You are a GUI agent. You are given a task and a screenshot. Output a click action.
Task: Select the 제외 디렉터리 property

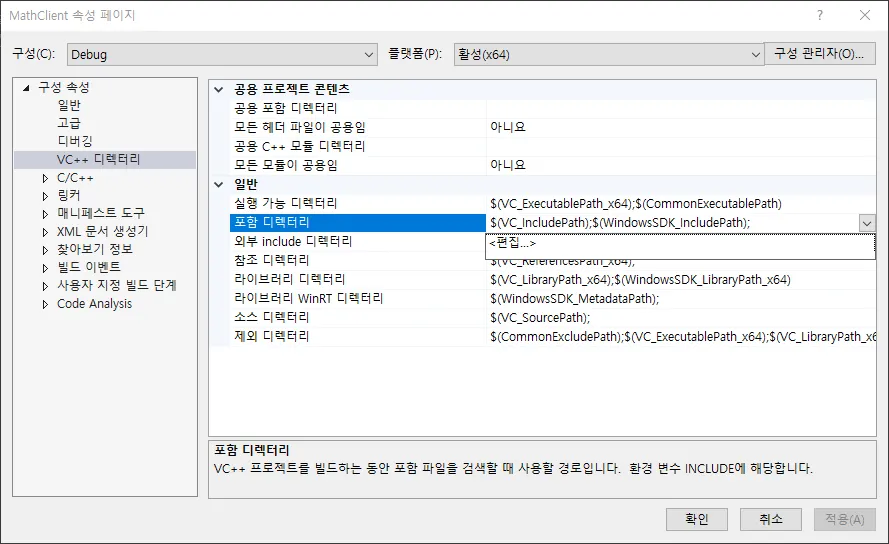point(358,336)
